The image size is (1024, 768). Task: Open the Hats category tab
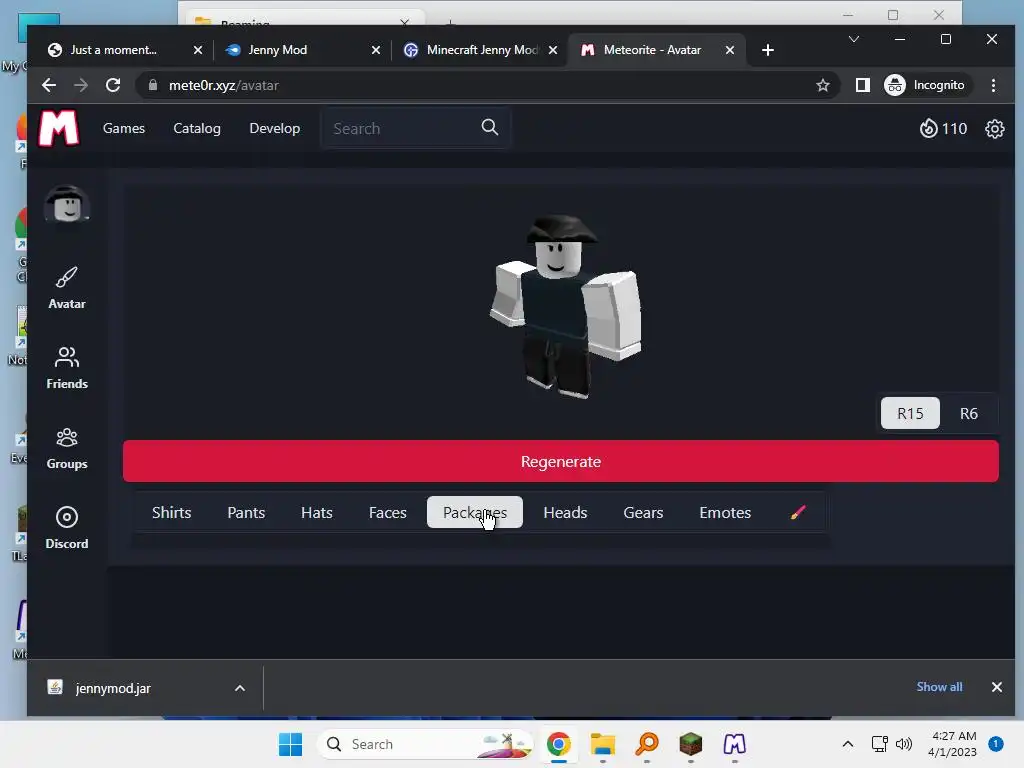click(317, 513)
